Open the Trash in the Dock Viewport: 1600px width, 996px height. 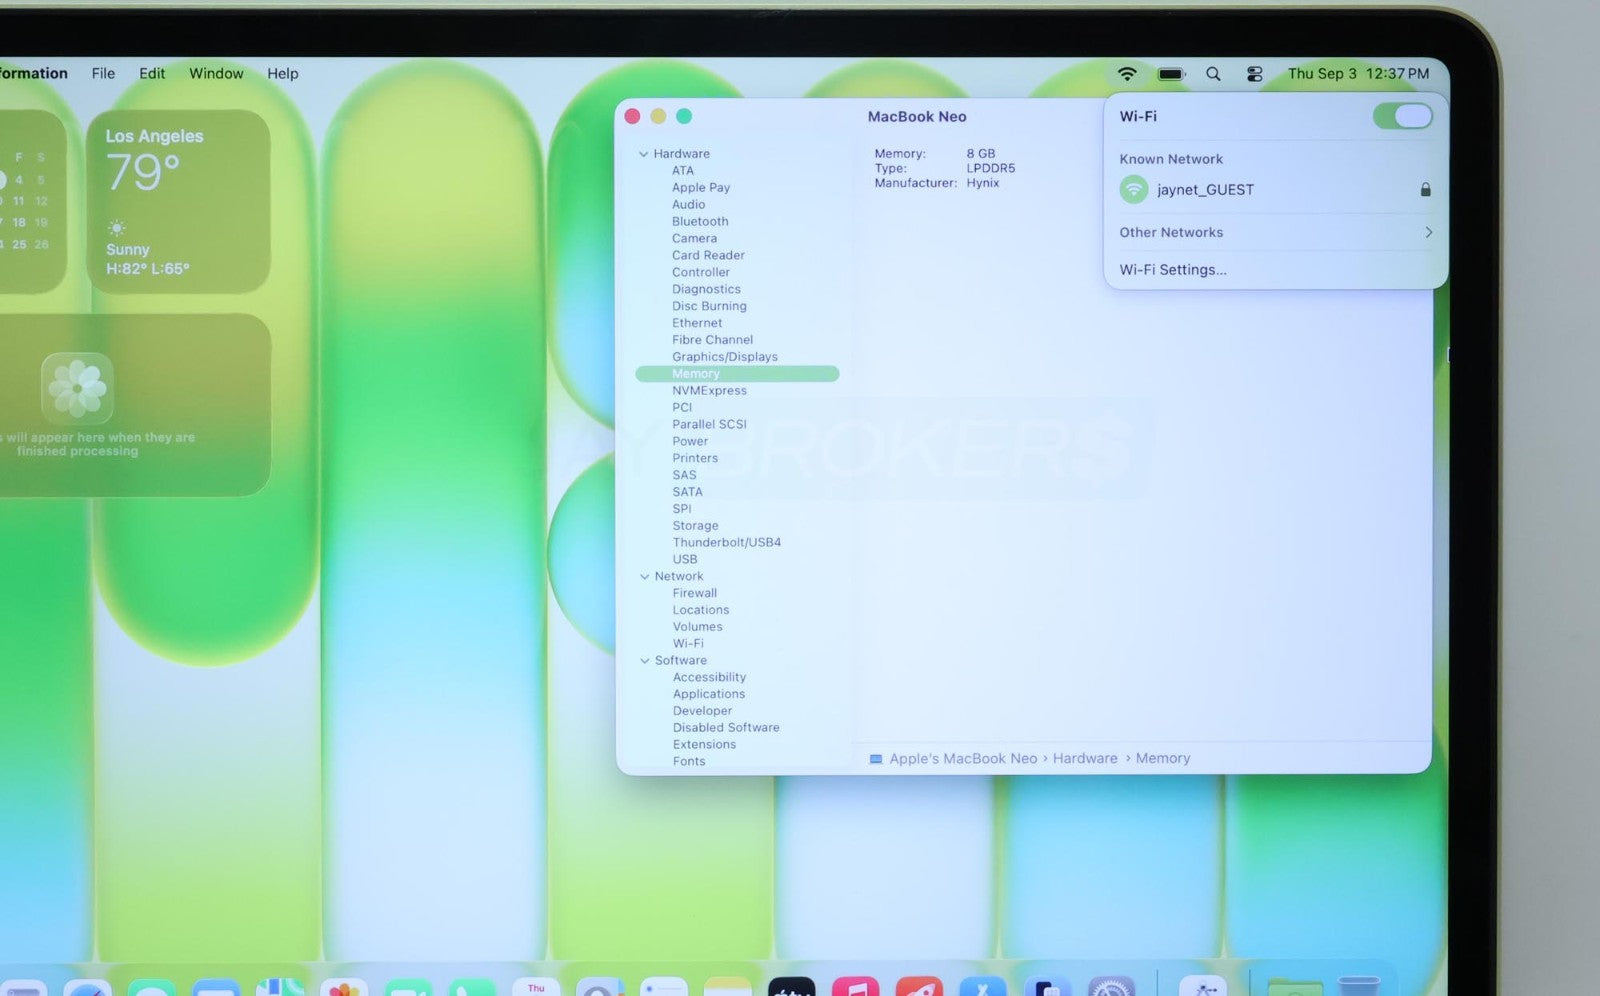[1359, 986]
